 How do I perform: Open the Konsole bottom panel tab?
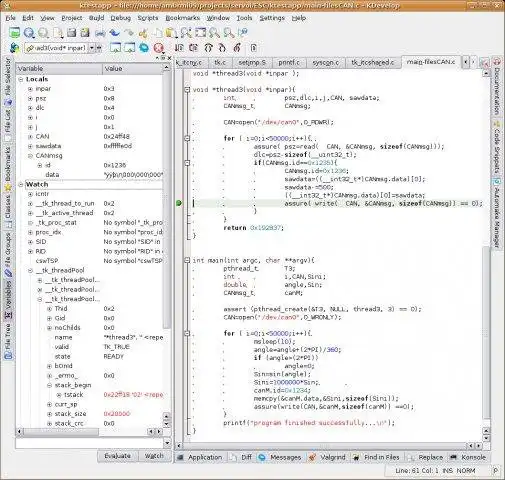pos(468,457)
